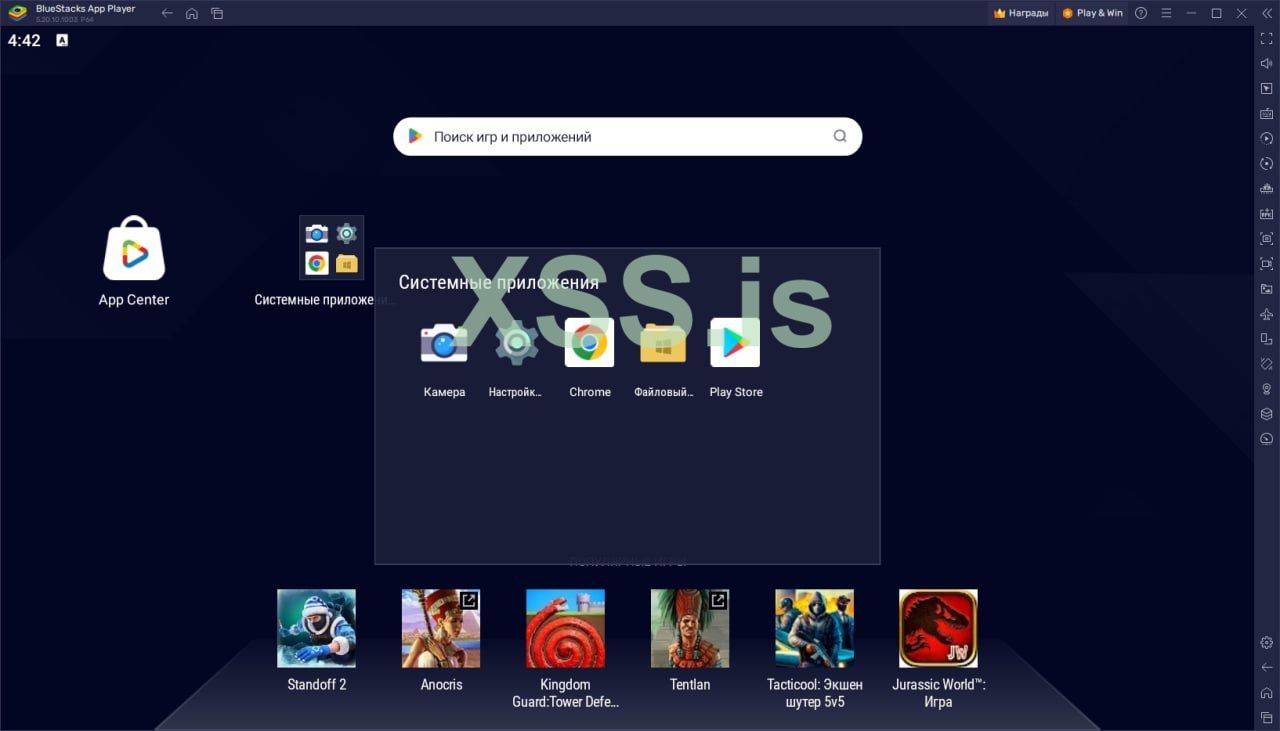Screen dimensions: 1280x731
Task: Open the Play & Win button
Action: (x=1092, y=13)
